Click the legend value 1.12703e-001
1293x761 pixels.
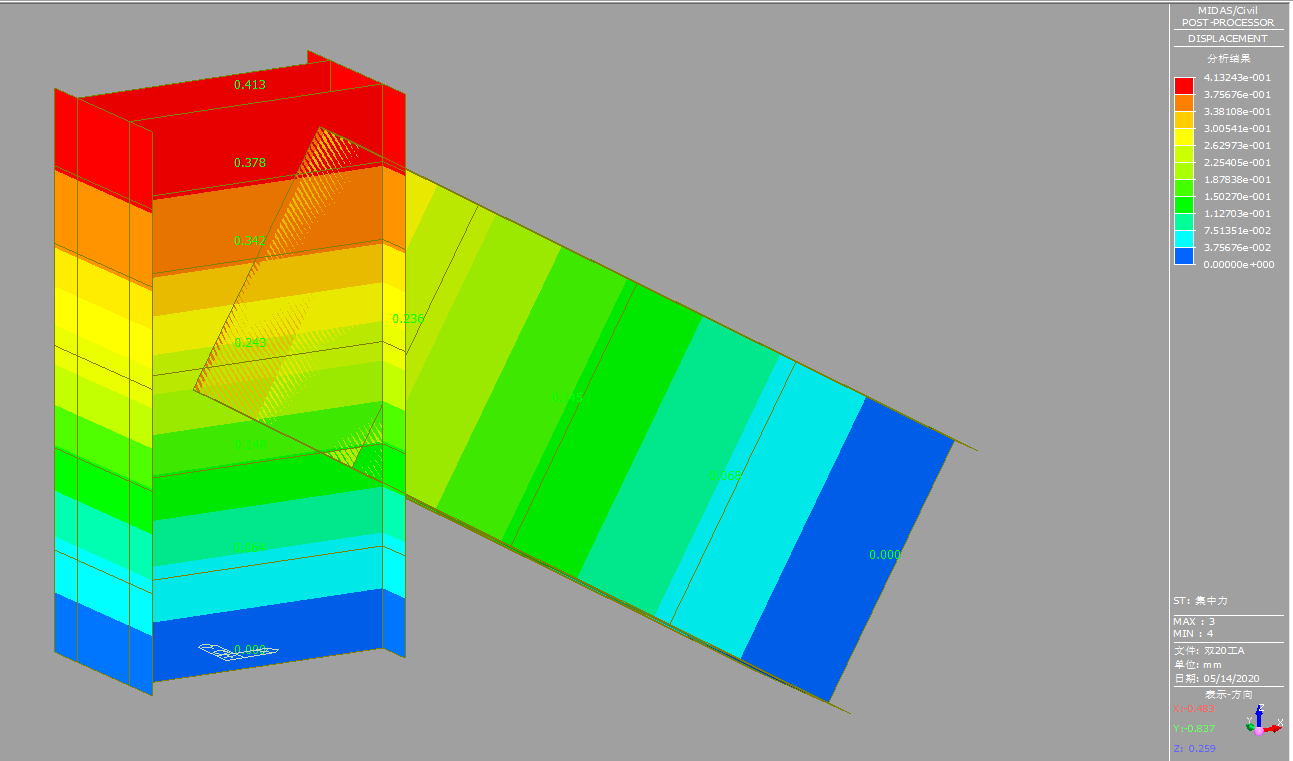[x=1238, y=214]
